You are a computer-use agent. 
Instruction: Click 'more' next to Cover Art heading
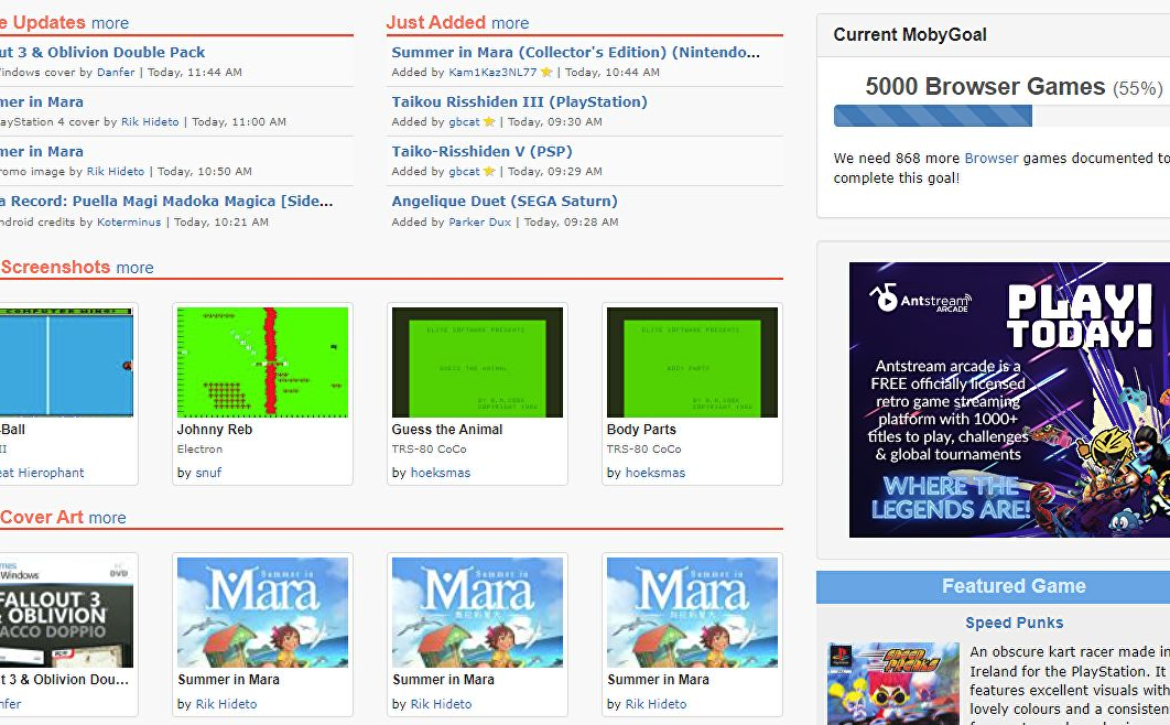coord(107,518)
